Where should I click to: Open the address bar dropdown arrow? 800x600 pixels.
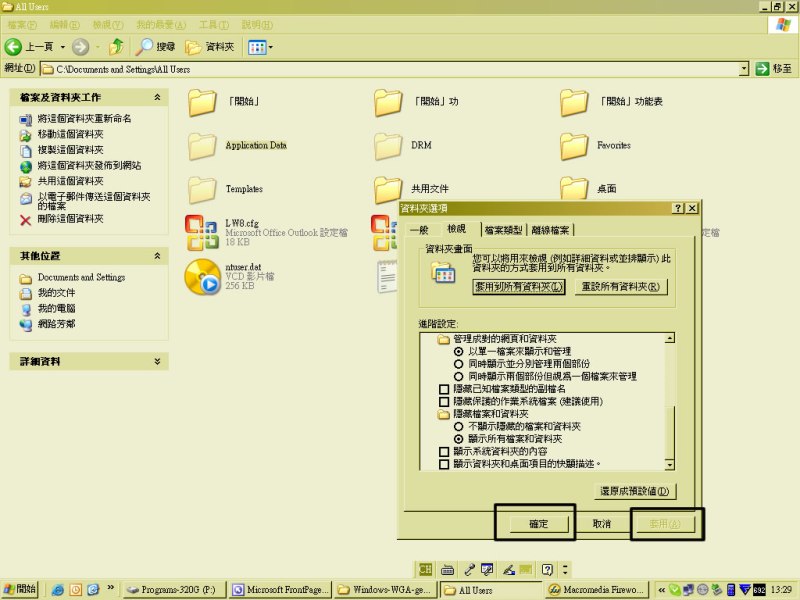(x=744, y=69)
